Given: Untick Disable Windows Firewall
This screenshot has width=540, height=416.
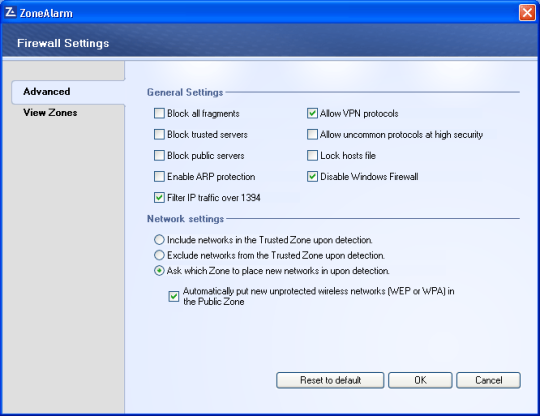Looking at the screenshot, I should pos(312,176).
